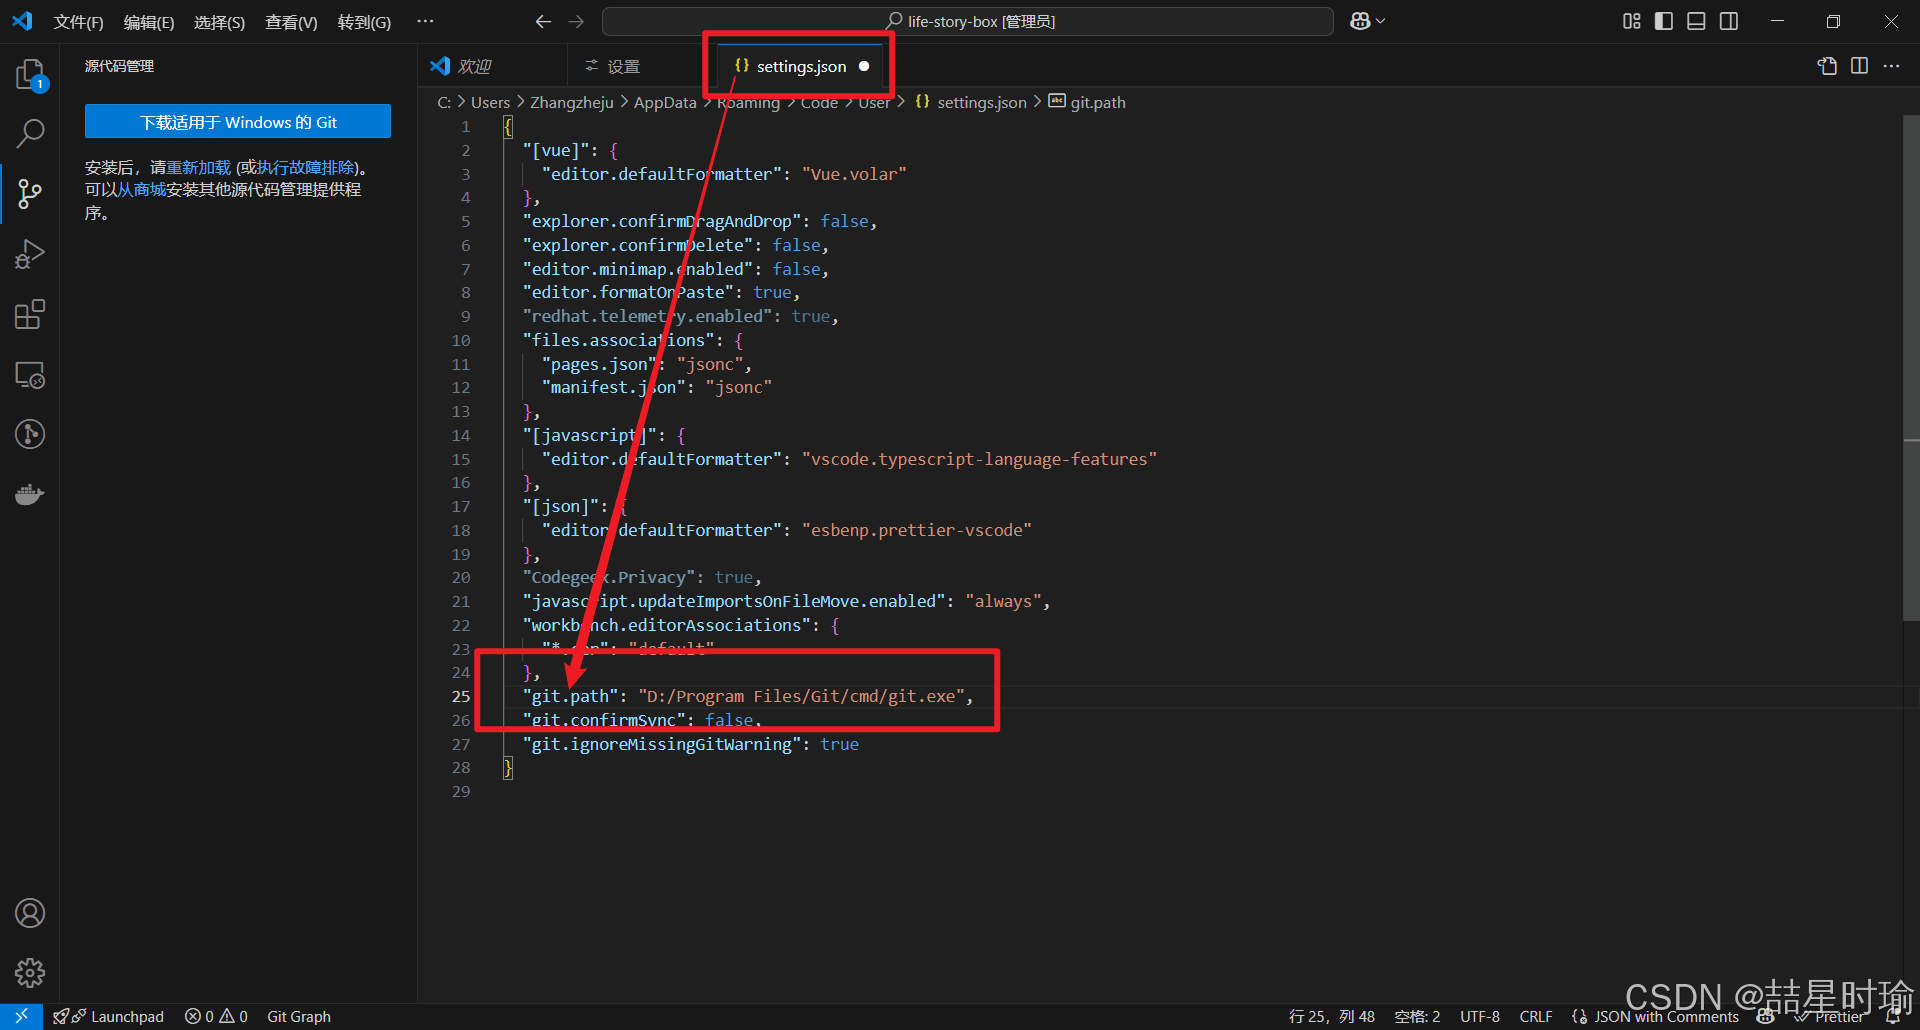Split the editor to the right
The image size is (1920, 1030).
1859,66
